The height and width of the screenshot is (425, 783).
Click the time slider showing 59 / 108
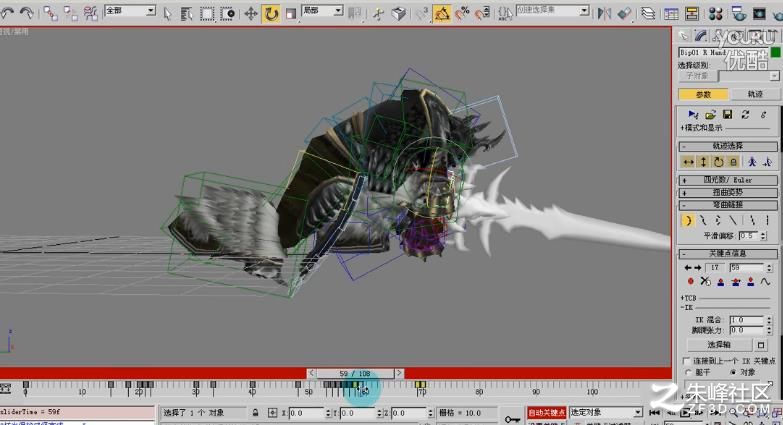tap(355, 373)
